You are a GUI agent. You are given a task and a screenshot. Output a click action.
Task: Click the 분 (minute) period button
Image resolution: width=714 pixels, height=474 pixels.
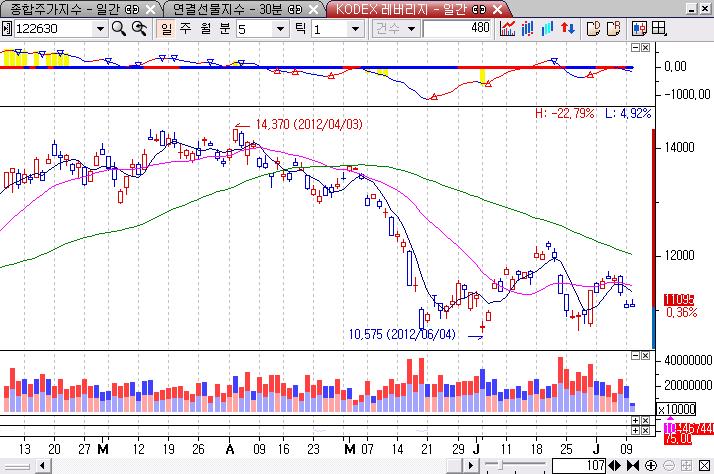click(x=225, y=29)
